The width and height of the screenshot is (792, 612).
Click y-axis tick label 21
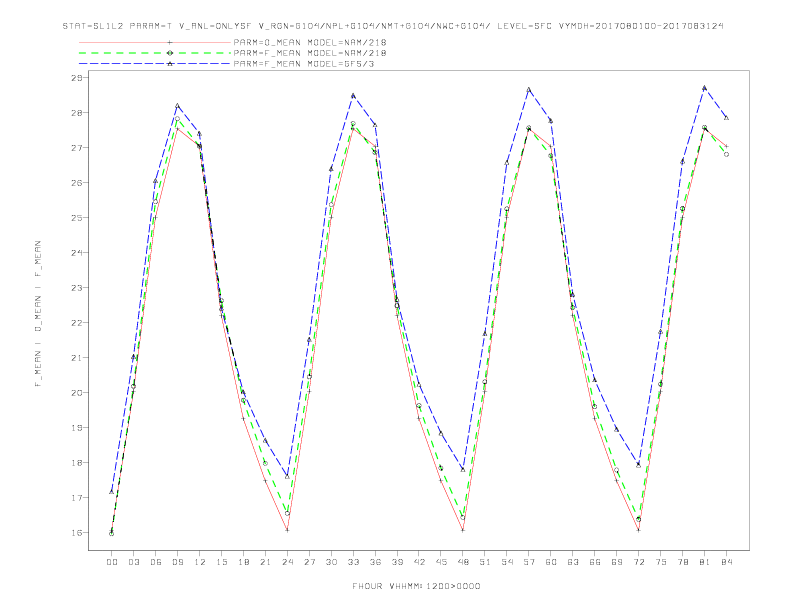(x=77, y=358)
